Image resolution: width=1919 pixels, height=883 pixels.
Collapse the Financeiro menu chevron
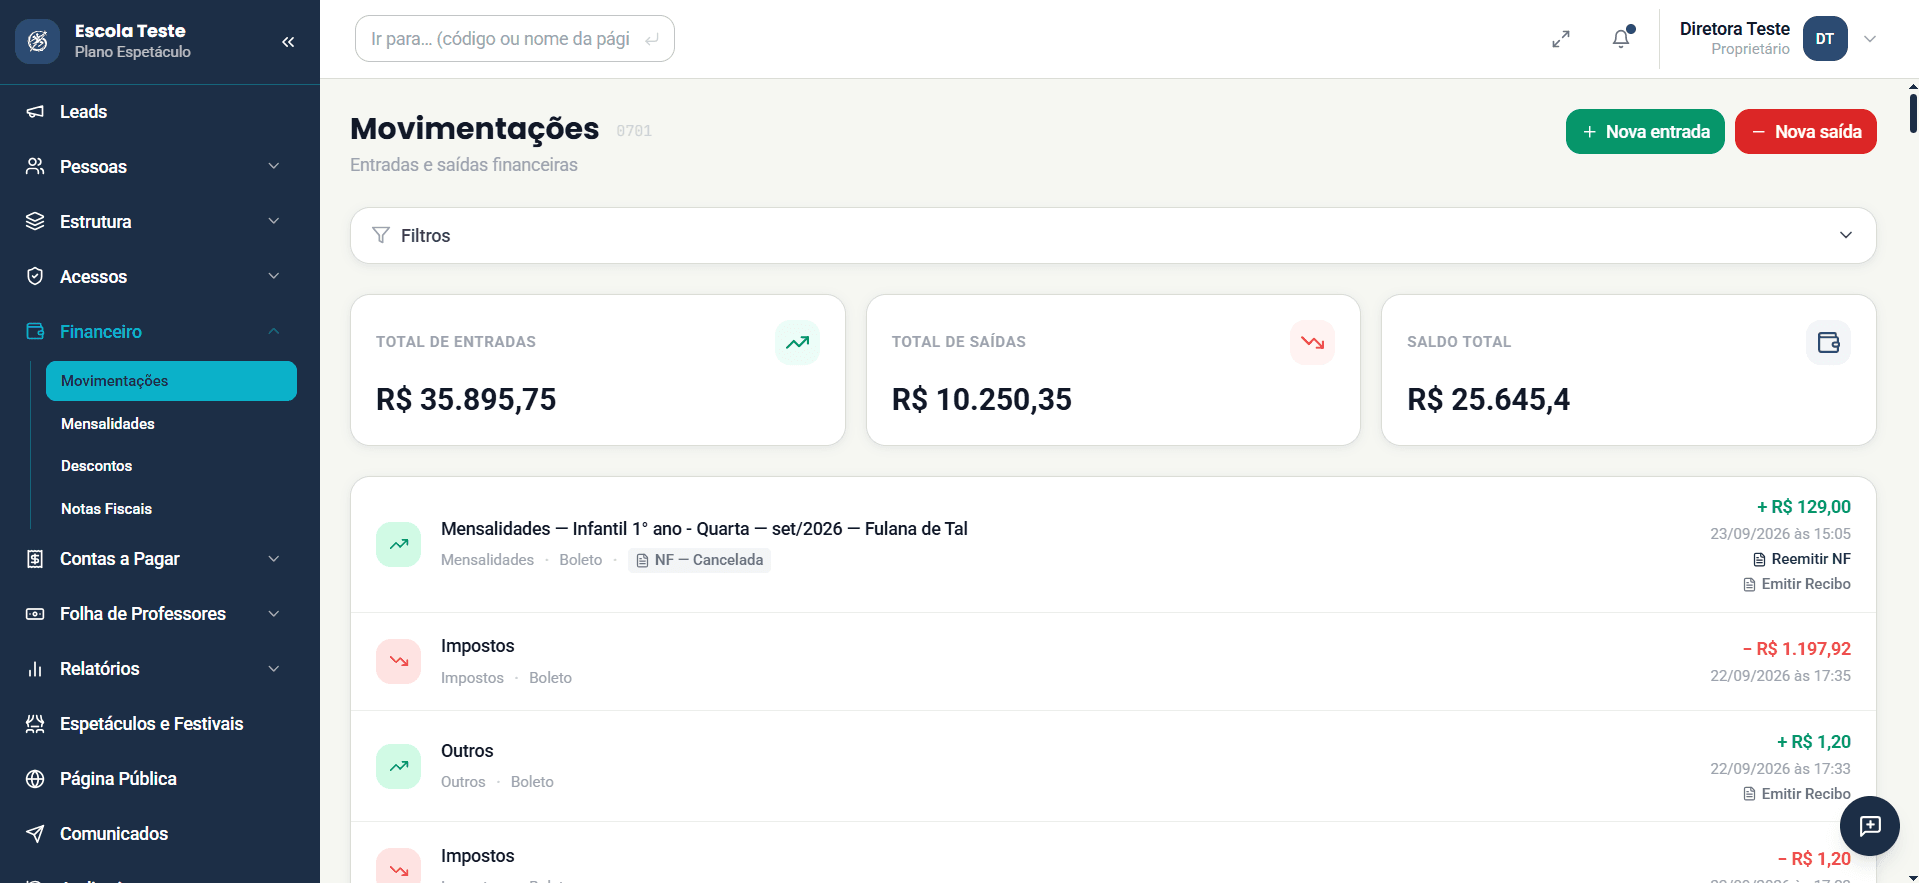274,331
